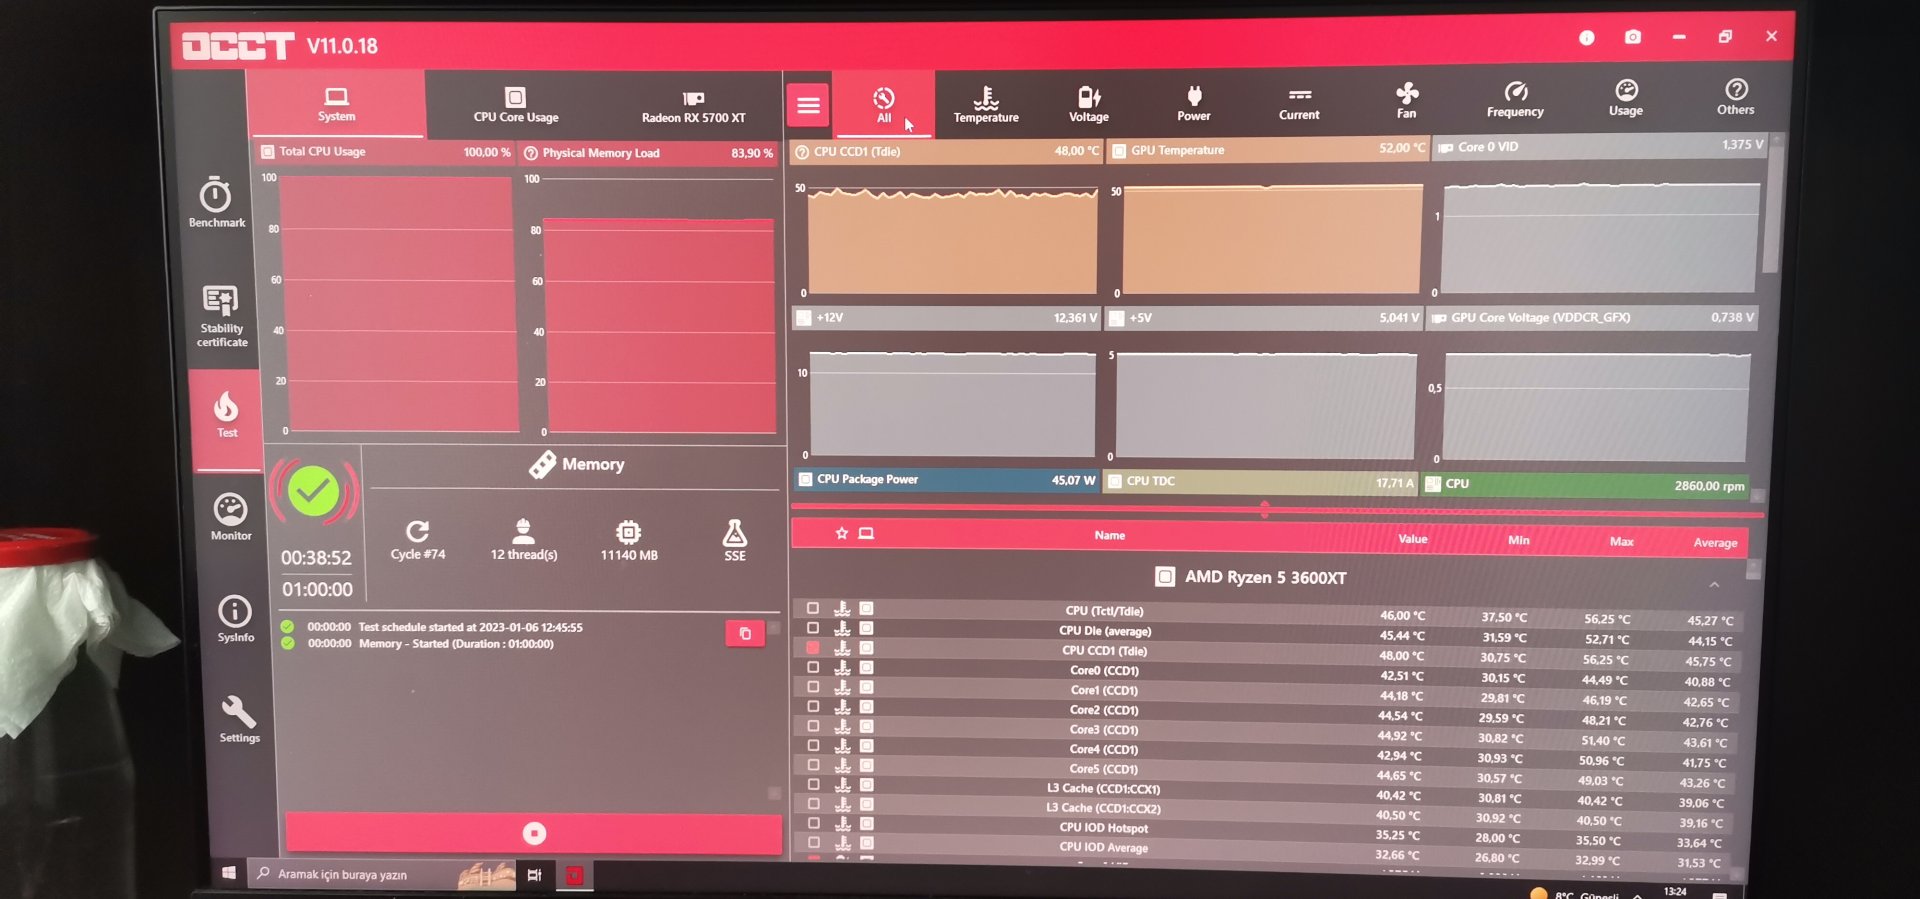Image resolution: width=1920 pixels, height=899 pixels.
Task: Sort table by Max column
Action: click(1622, 541)
